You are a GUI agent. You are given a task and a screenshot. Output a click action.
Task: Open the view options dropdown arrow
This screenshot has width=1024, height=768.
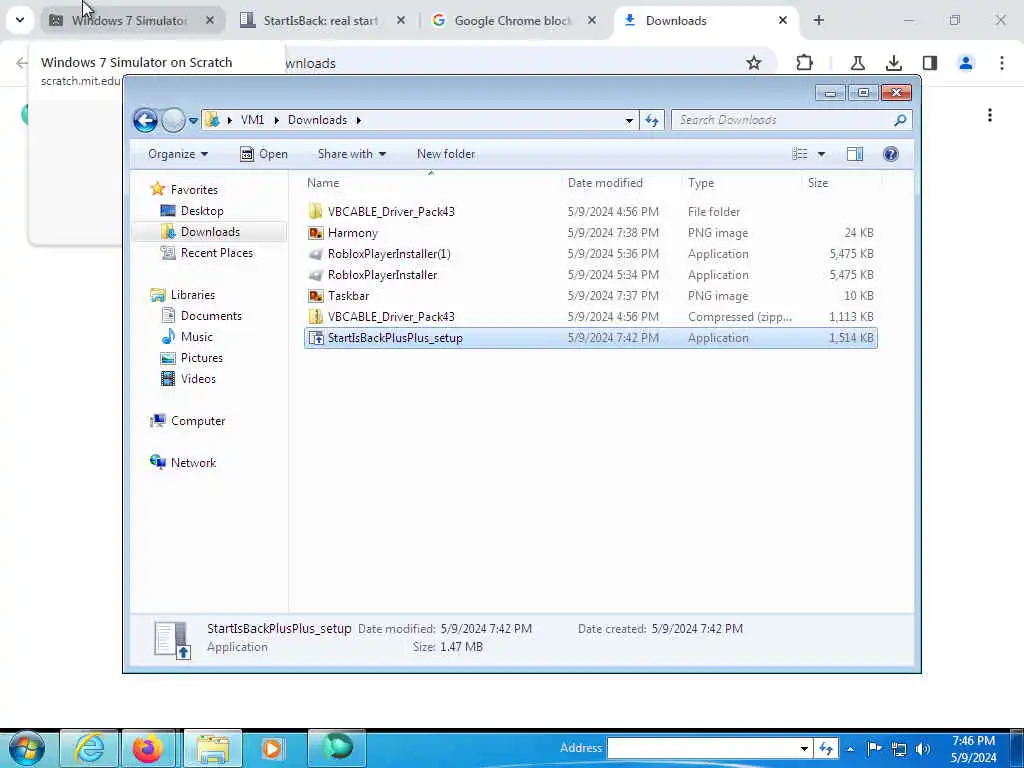click(x=822, y=154)
